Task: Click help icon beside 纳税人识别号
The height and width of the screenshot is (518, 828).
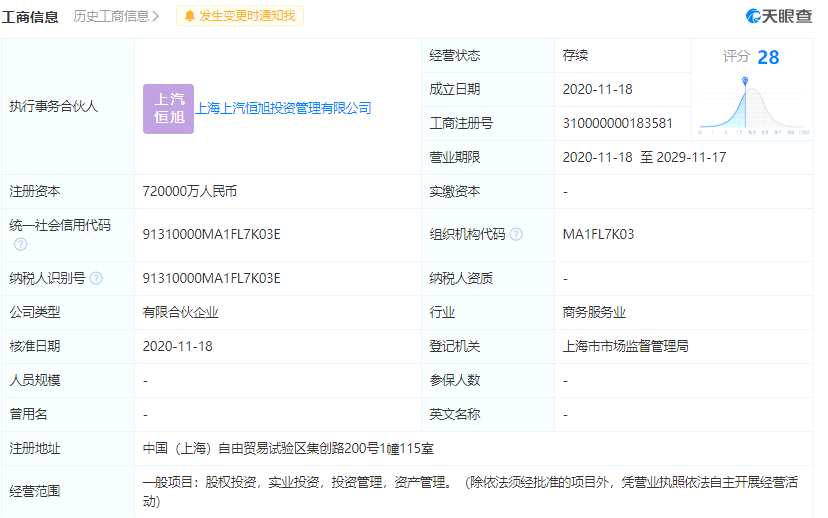Action: click(x=96, y=278)
